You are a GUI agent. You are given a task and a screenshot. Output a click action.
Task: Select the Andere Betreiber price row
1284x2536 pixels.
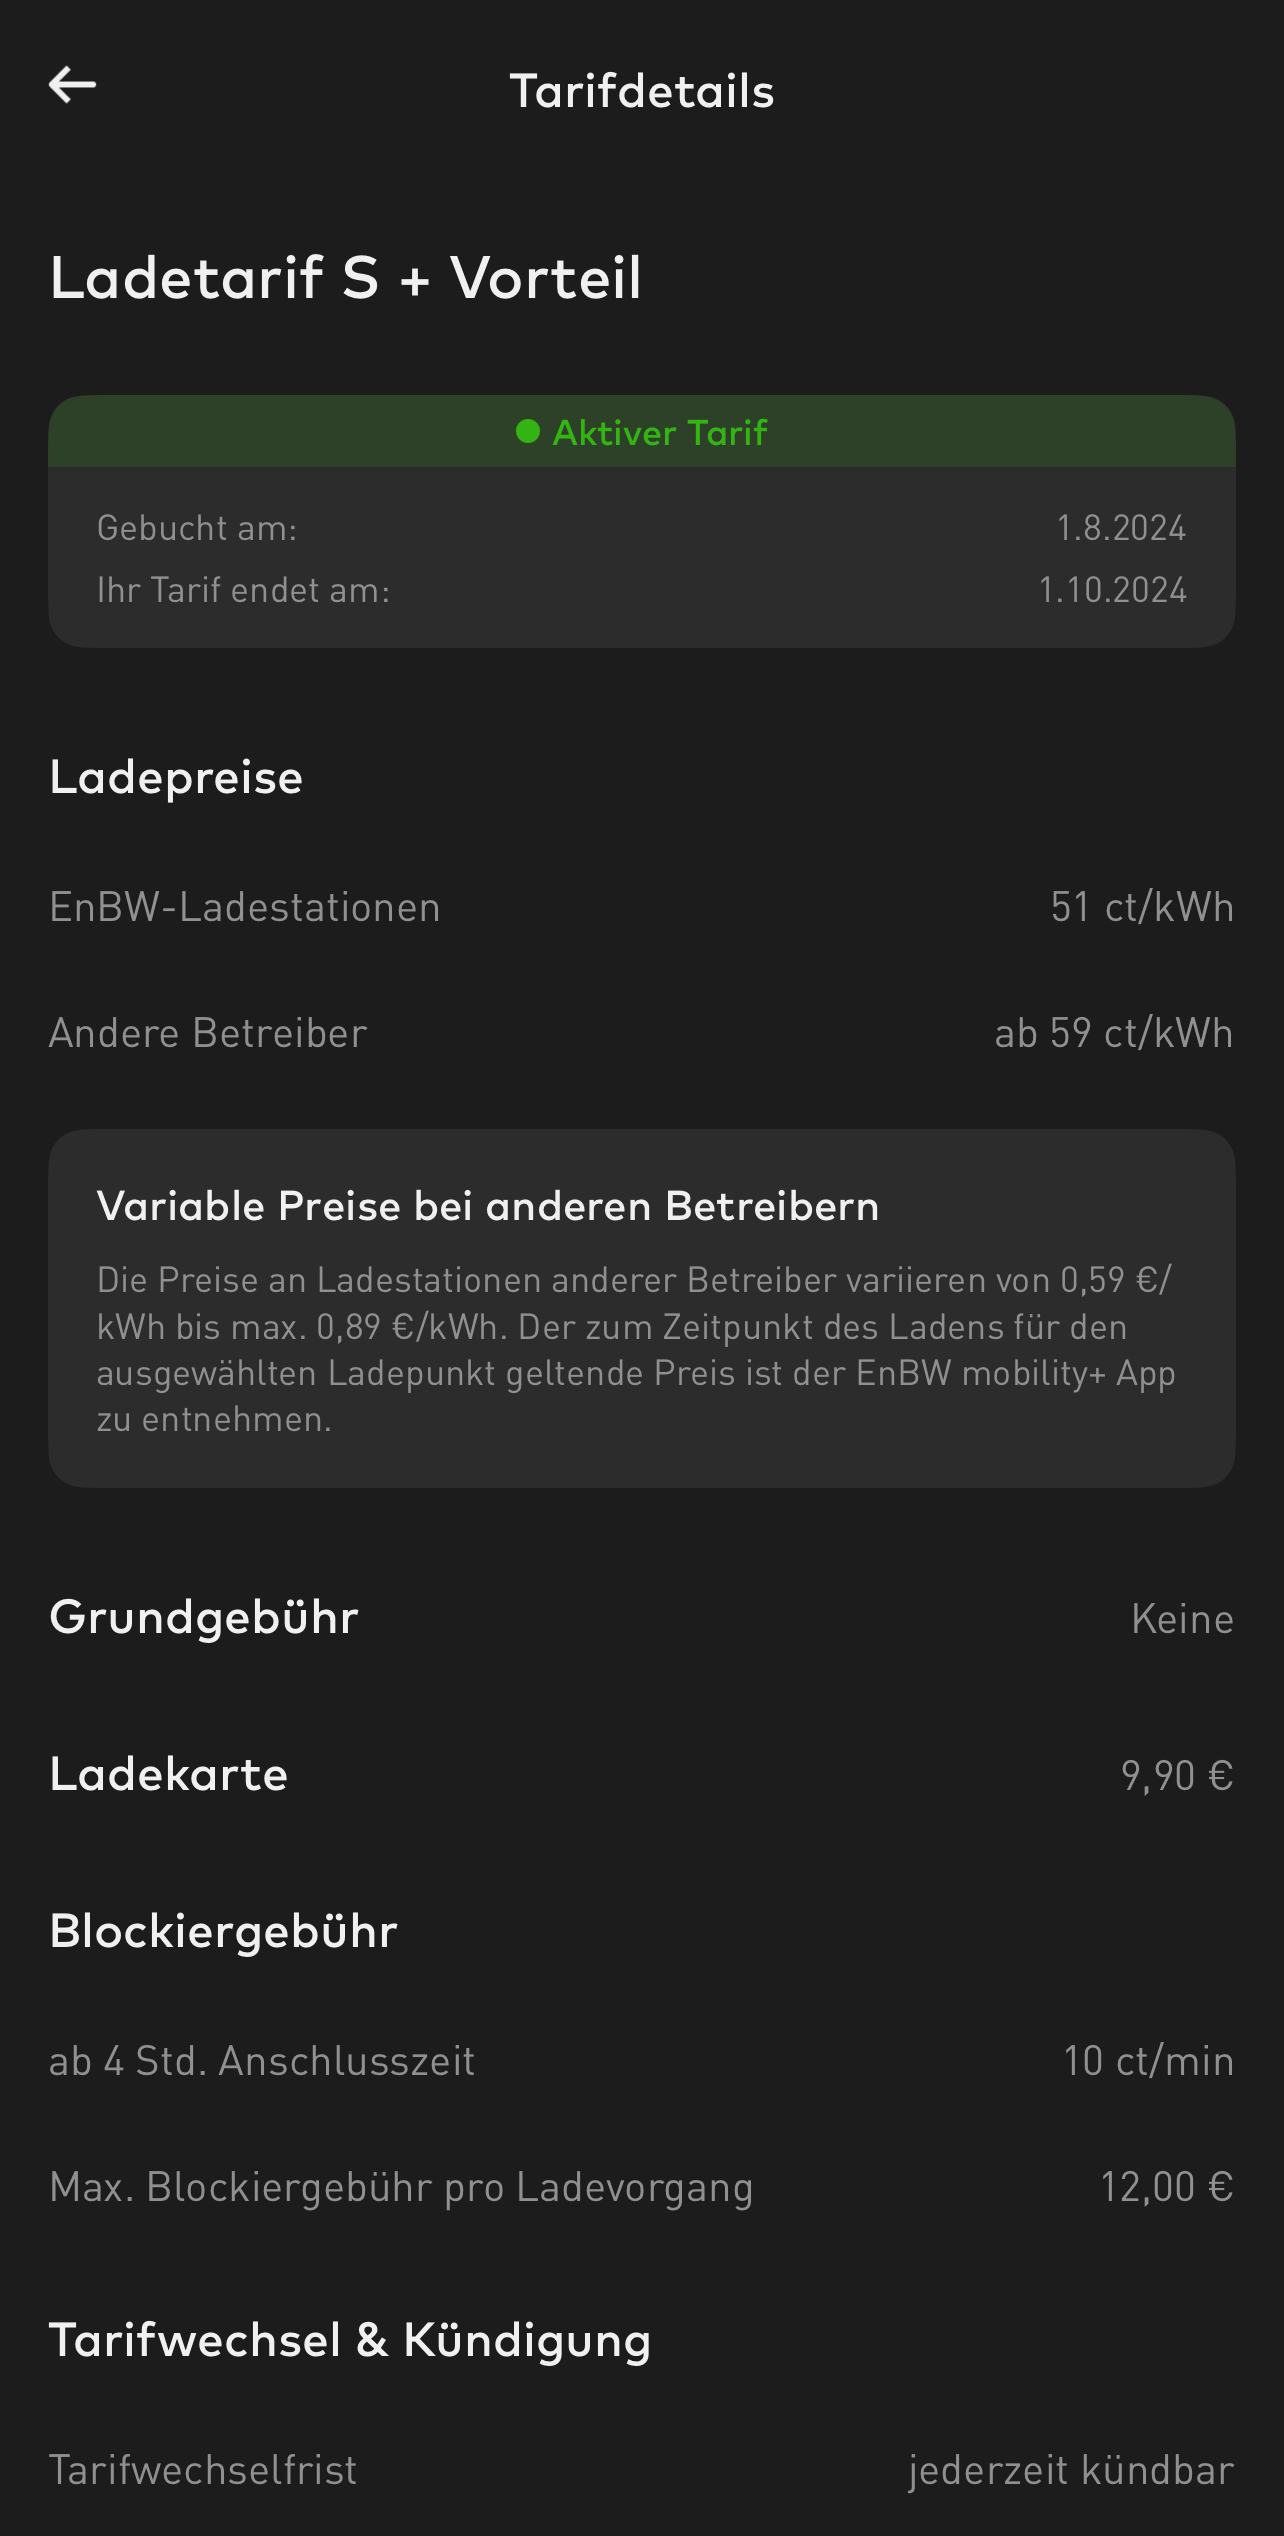tap(642, 1033)
